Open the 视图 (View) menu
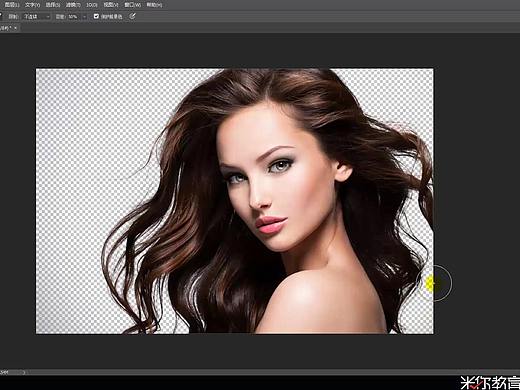The height and width of the screenshot is (390, 520). point(111,5)
